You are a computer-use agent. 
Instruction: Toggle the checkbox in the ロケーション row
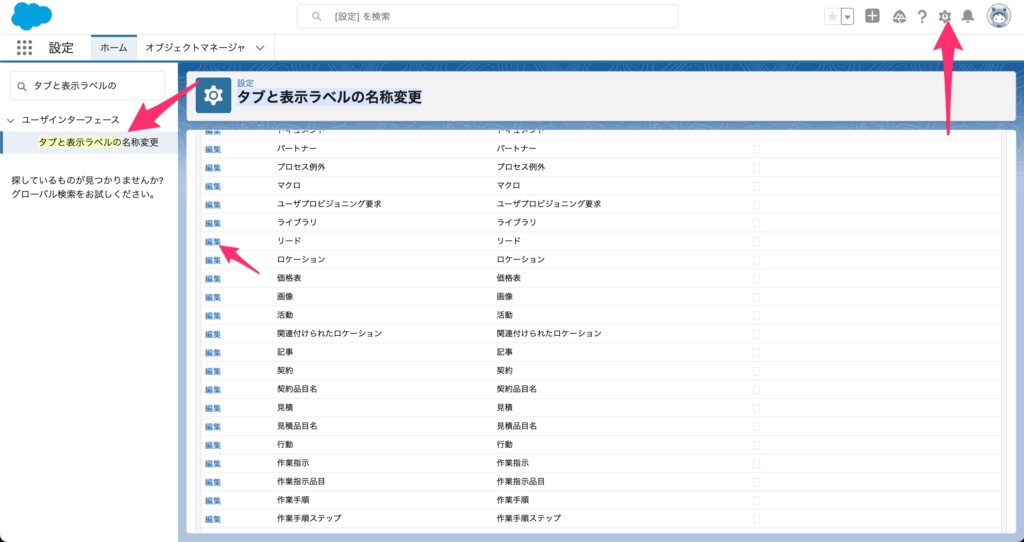click(756, 260)
